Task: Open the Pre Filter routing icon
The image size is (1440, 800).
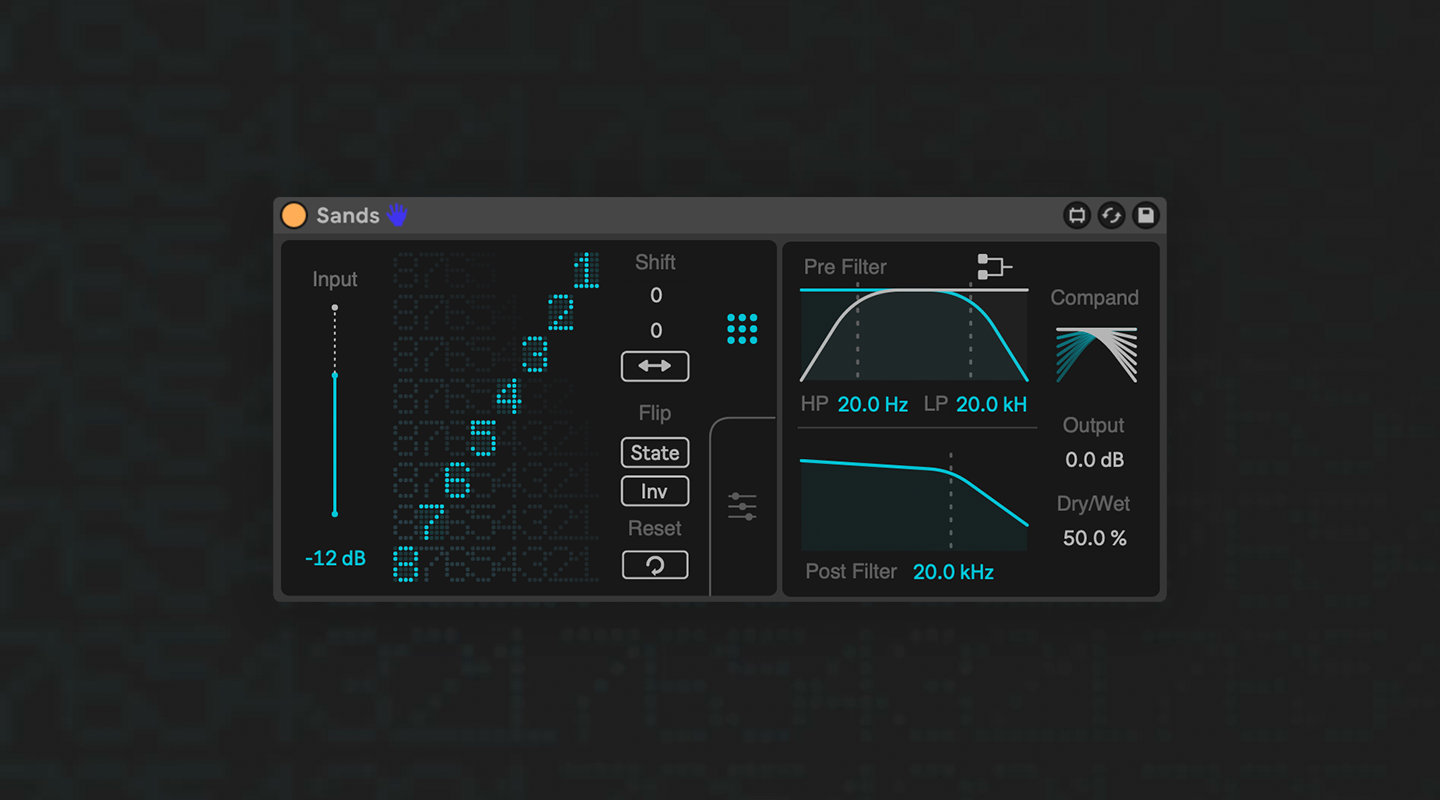Action: point(994,267)
